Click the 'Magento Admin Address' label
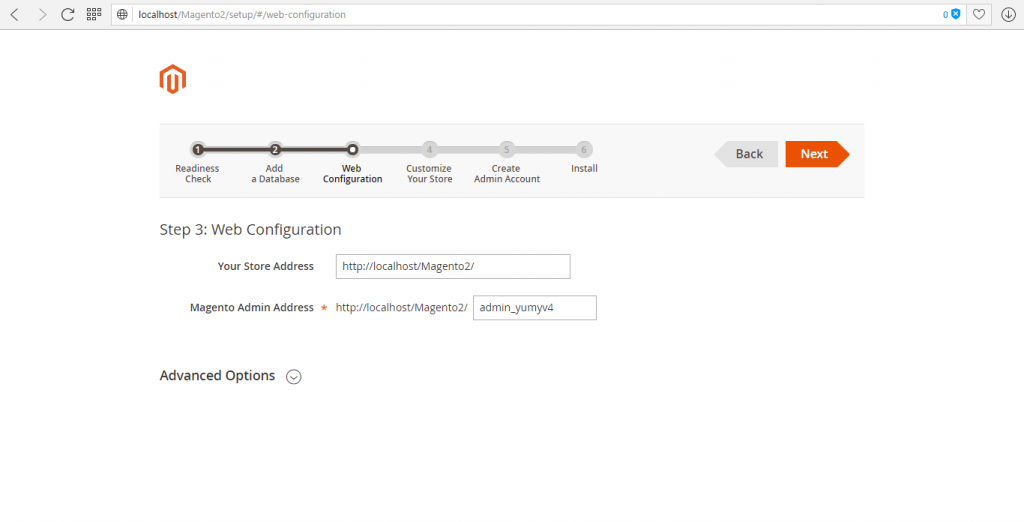 [x=251, y=308]
